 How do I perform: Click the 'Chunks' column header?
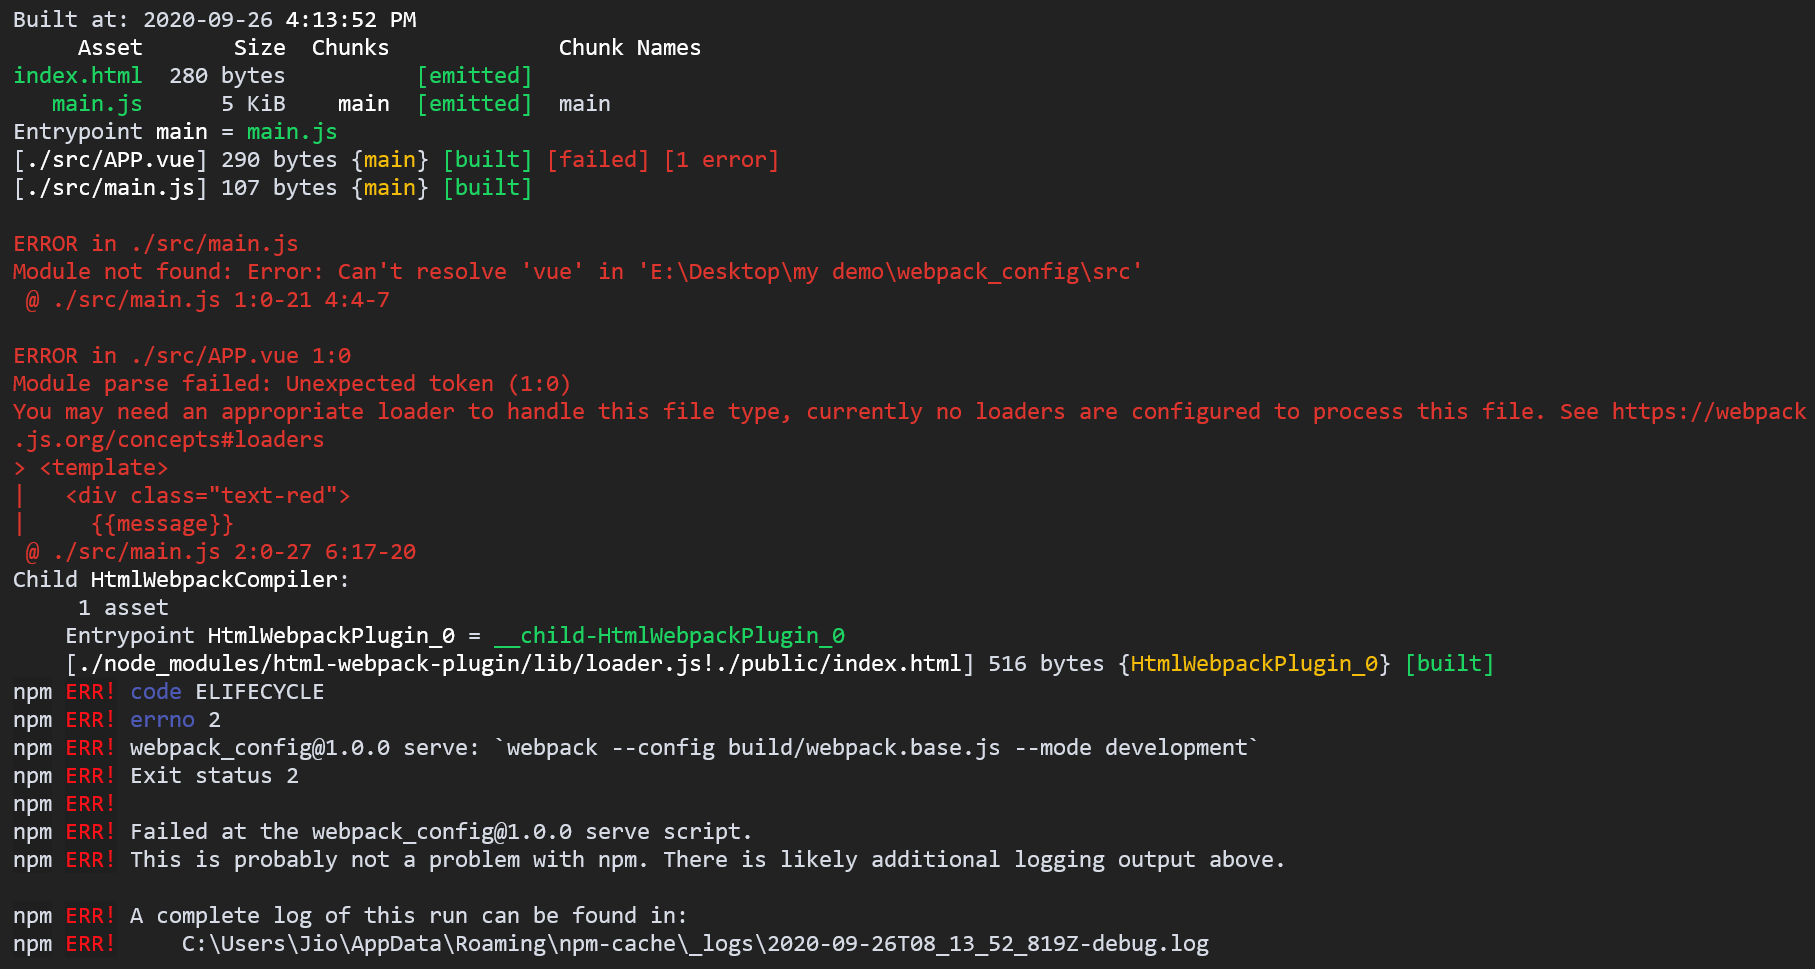tap(350, 48)
